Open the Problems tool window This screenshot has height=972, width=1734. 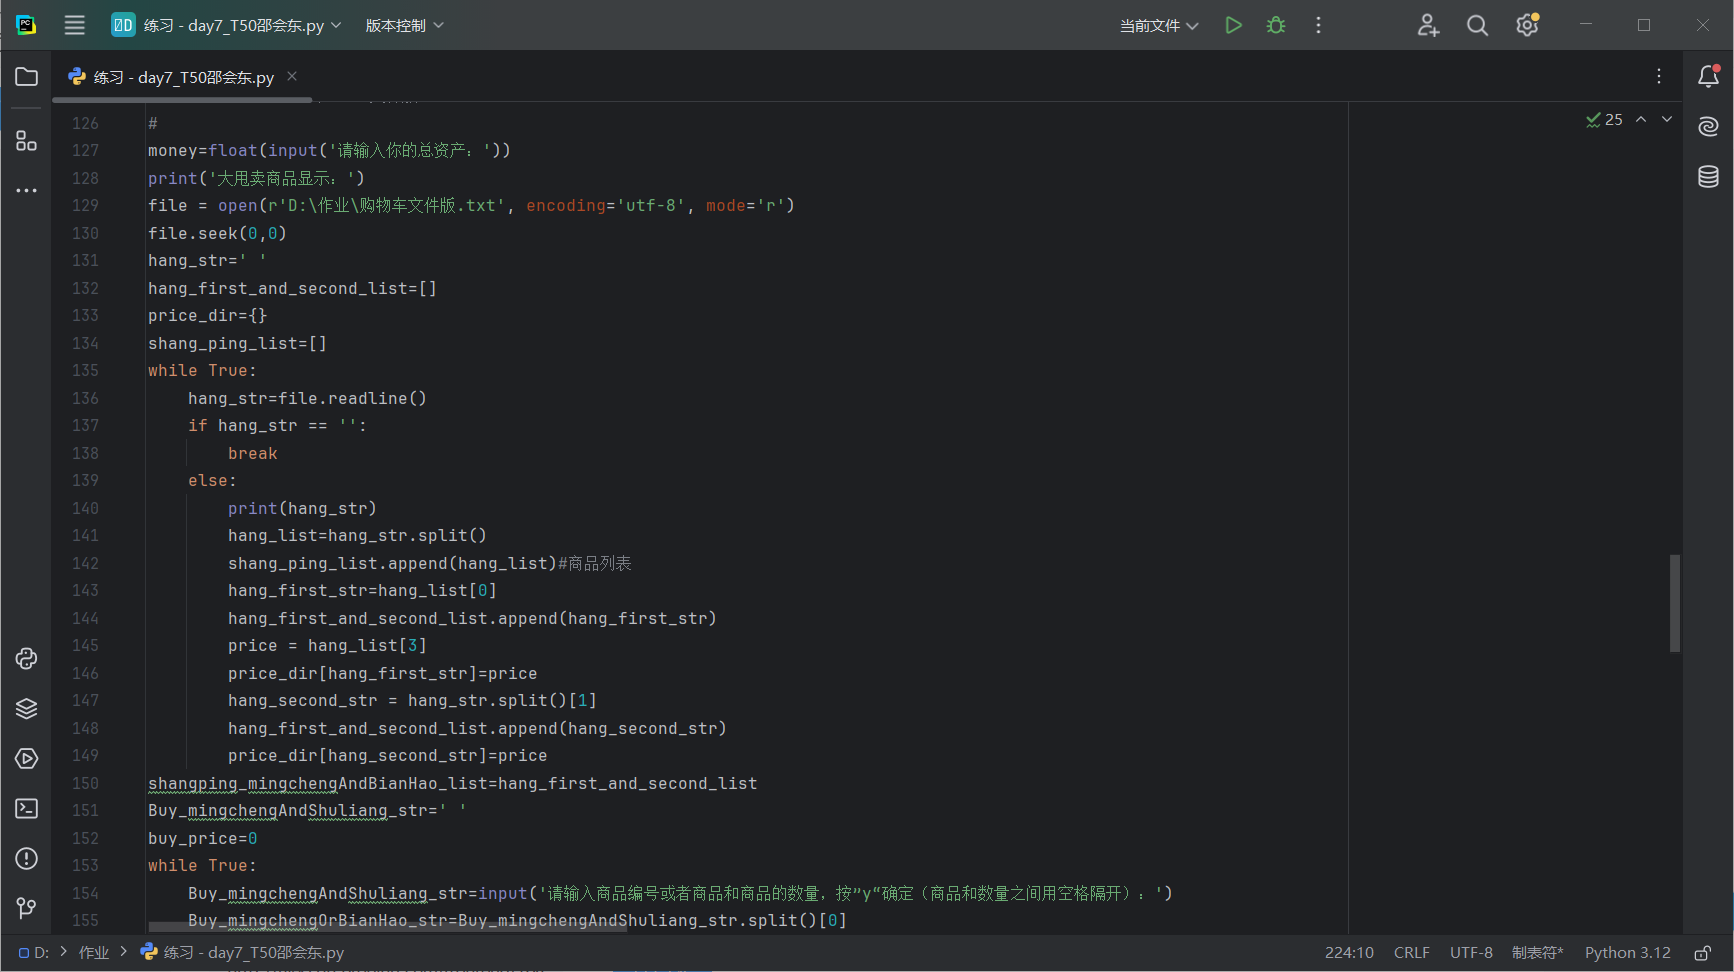pos(27,858)
